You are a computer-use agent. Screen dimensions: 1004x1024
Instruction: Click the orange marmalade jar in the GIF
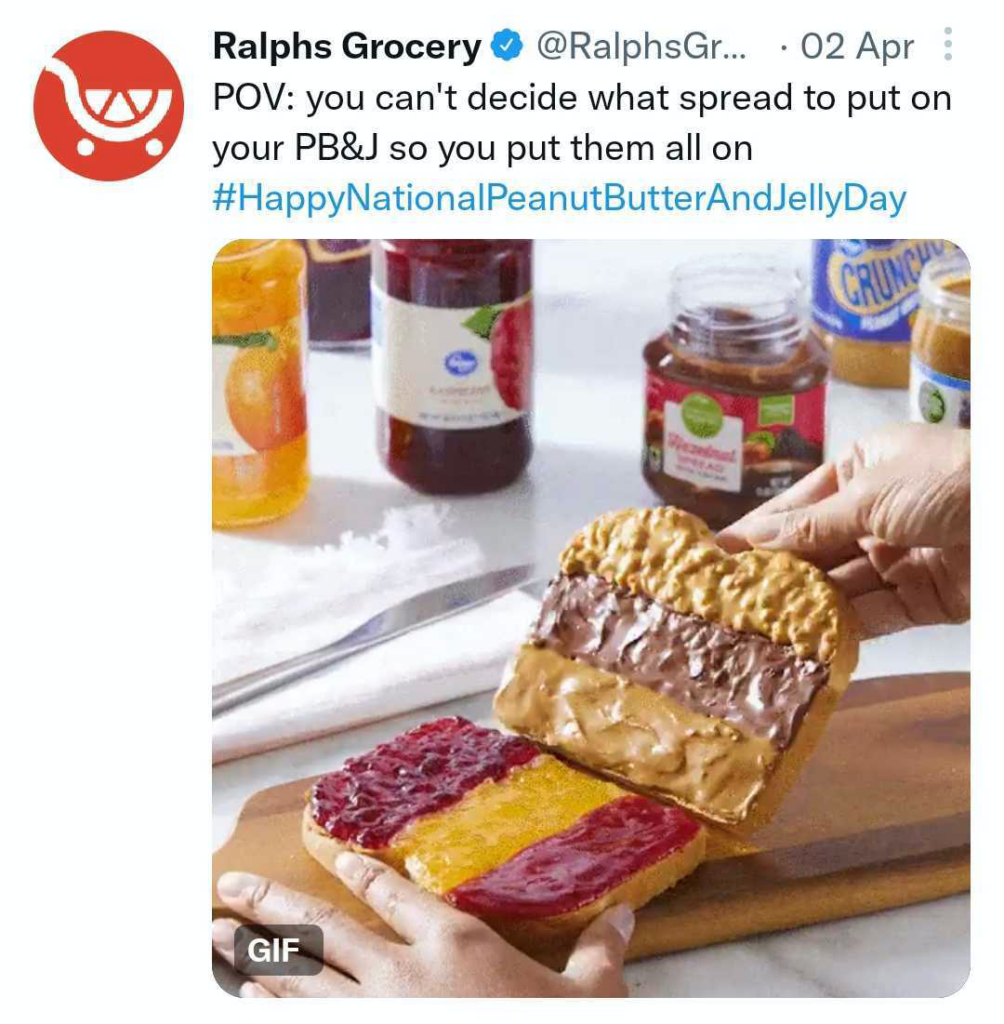259,382
